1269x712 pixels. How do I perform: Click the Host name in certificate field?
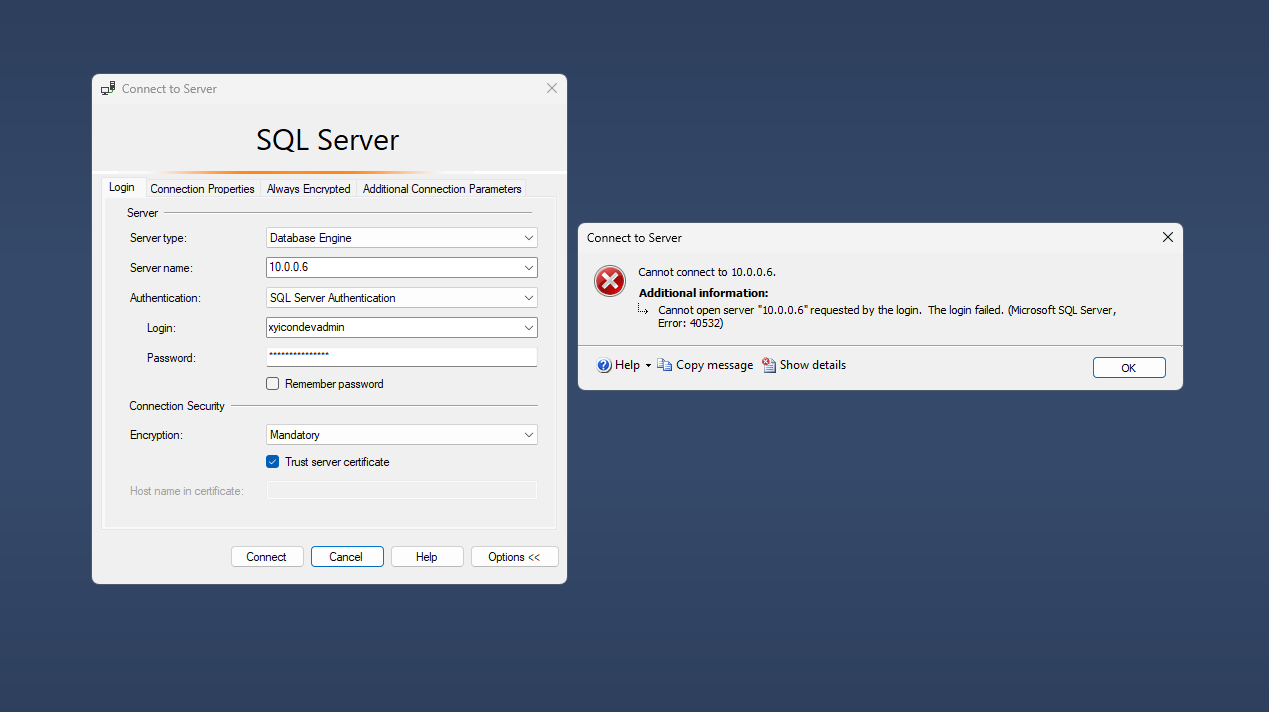pos(401,490)
